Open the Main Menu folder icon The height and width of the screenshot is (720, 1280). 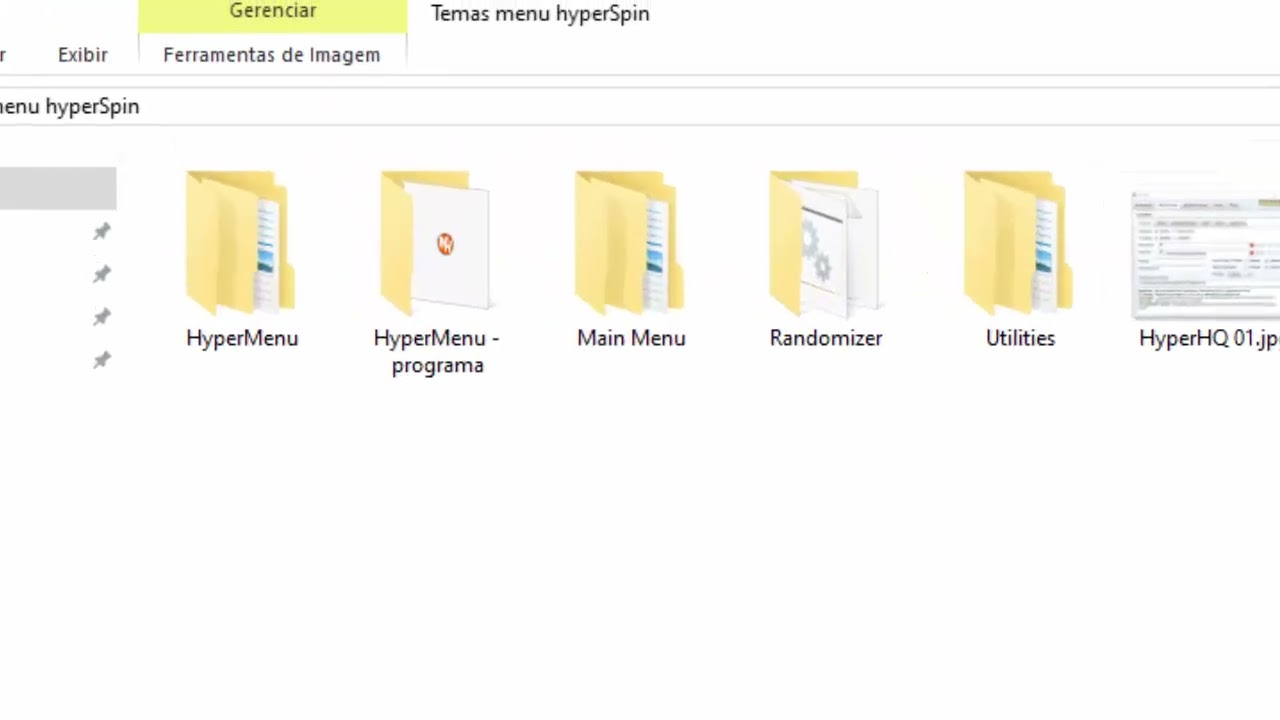(630, 243)
